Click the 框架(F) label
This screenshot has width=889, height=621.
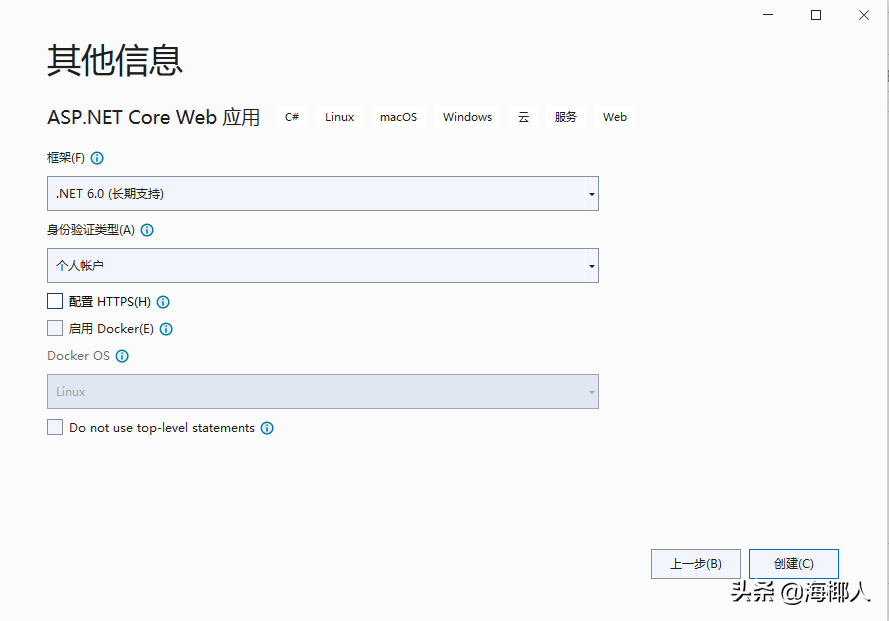point(66,158)
